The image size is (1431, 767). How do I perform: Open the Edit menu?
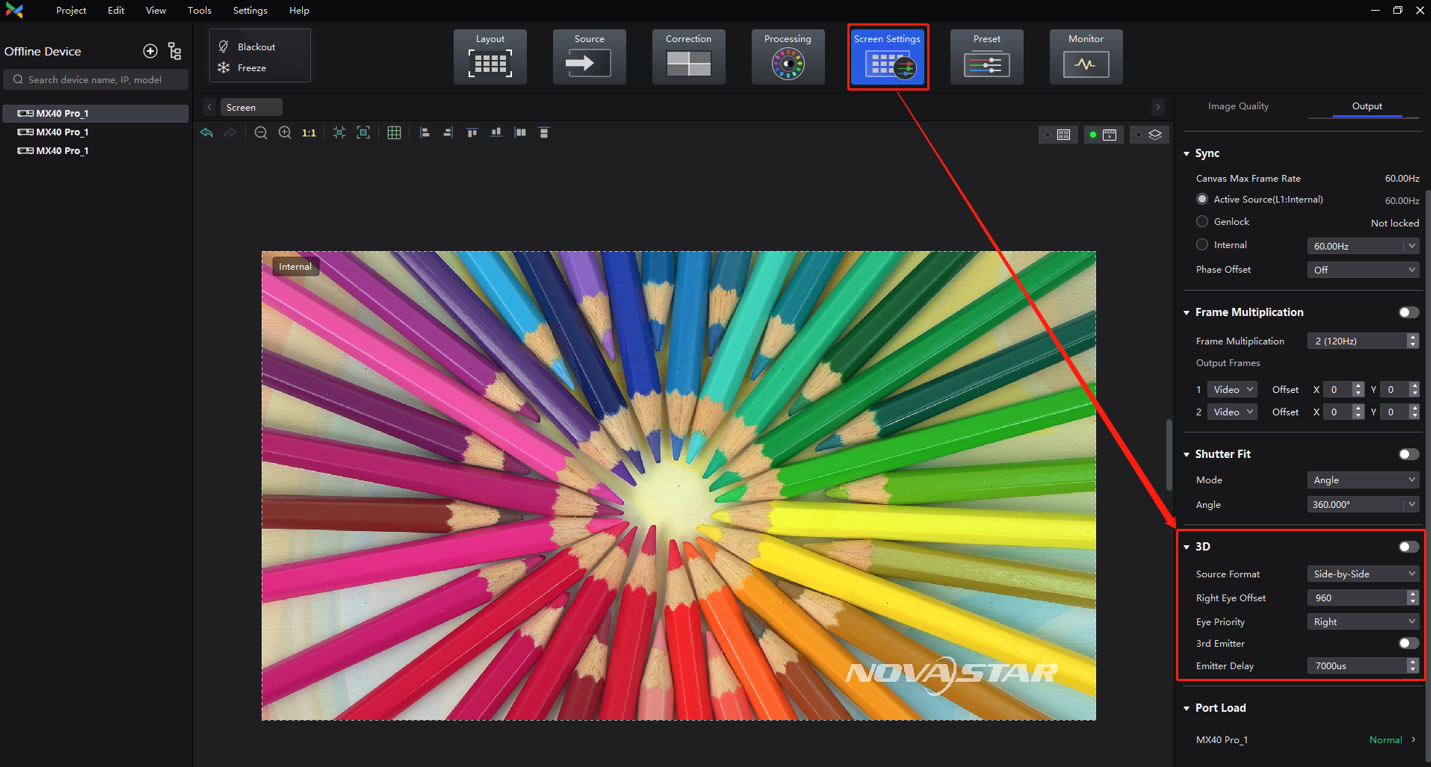point(116,11)
